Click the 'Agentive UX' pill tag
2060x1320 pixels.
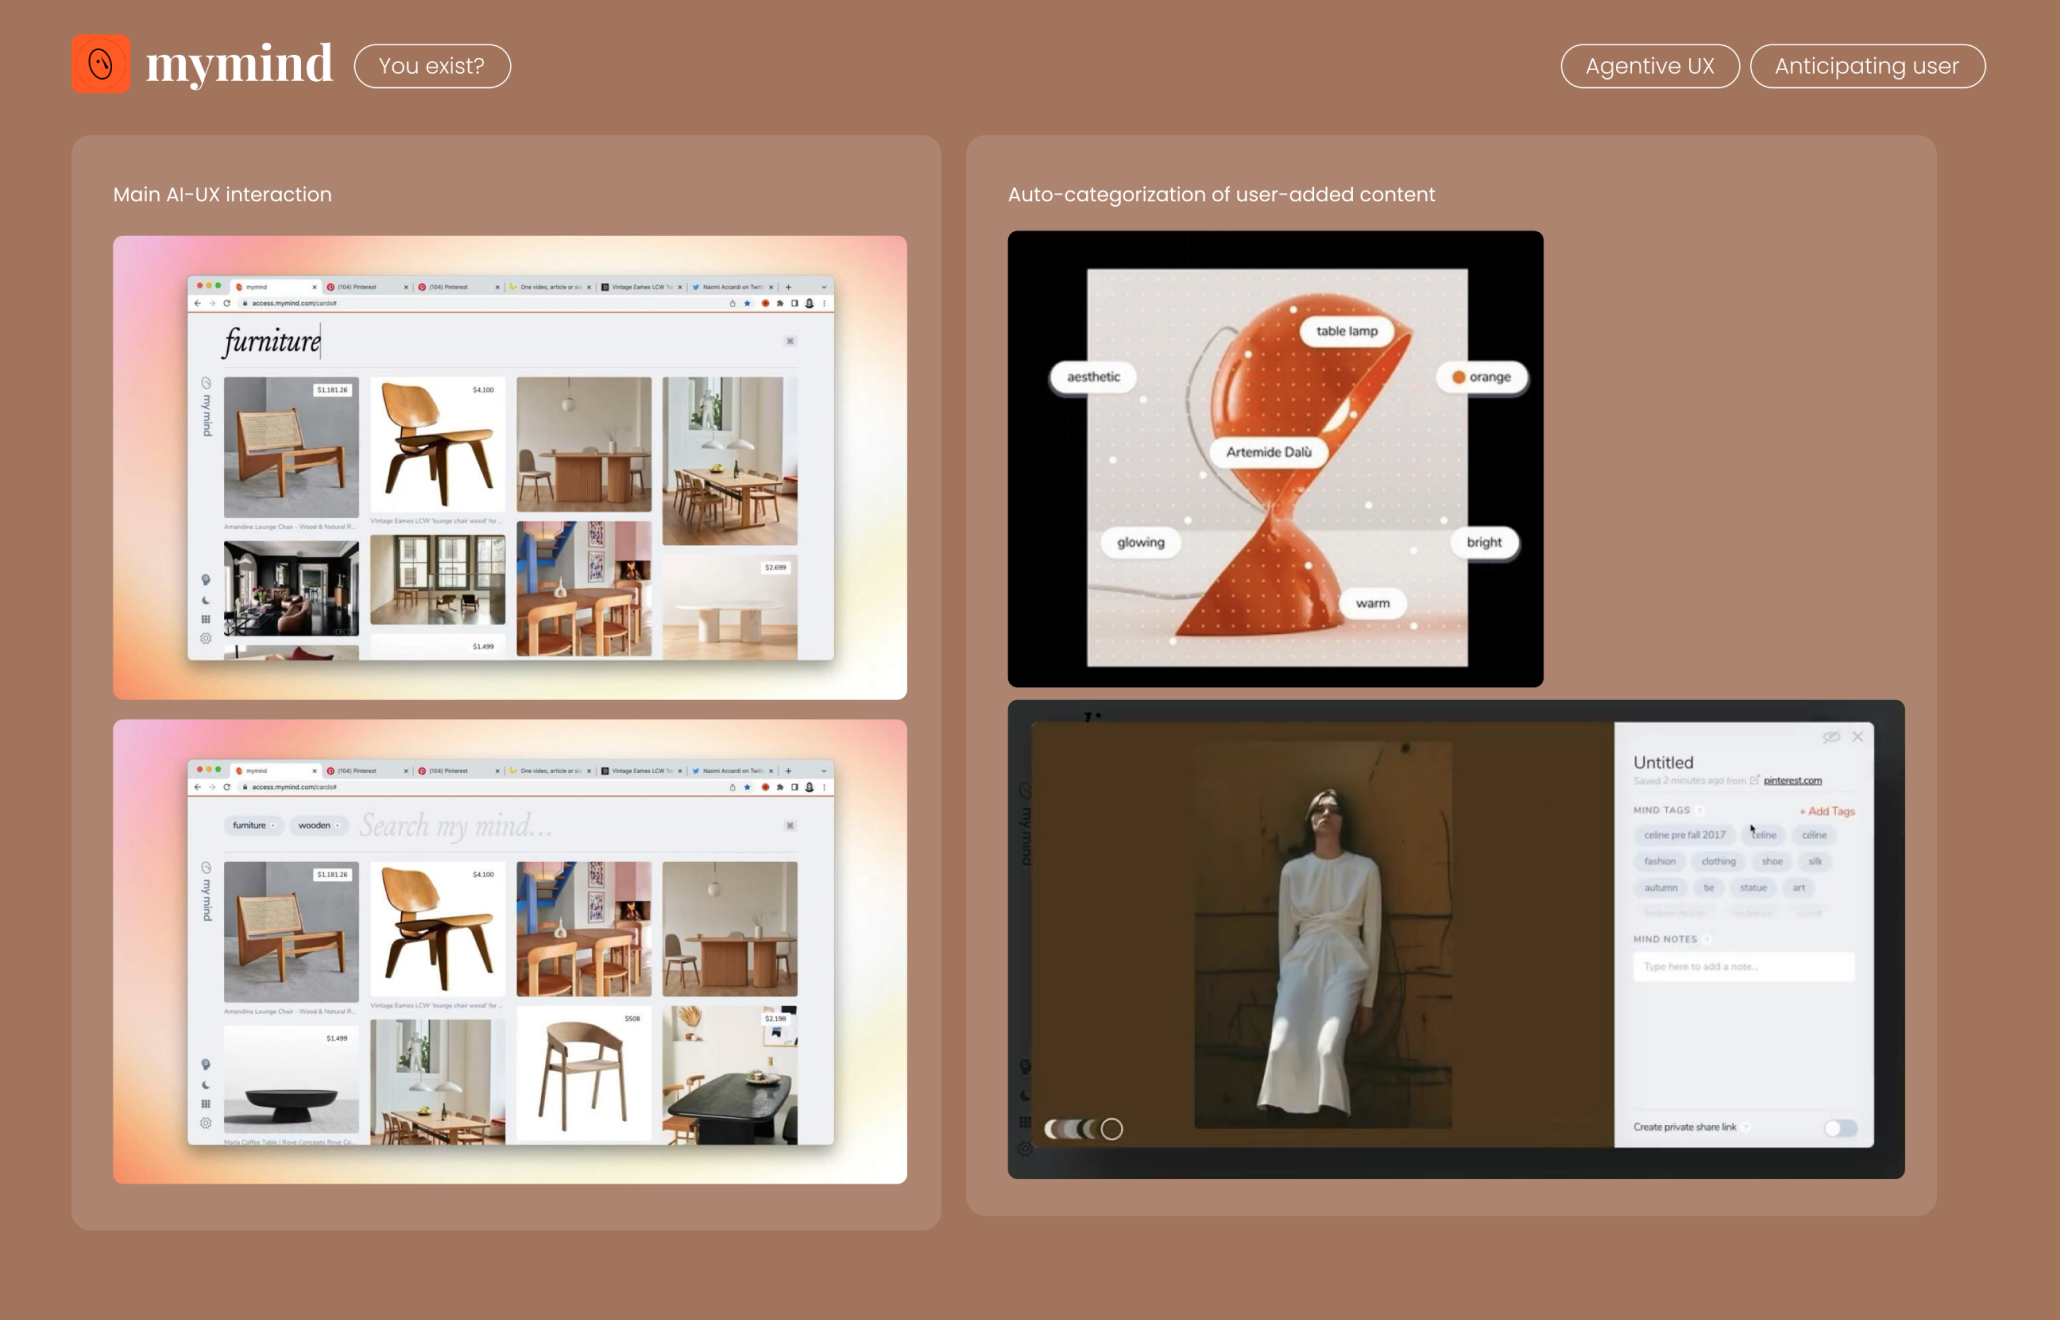[x=1649, y=66]
